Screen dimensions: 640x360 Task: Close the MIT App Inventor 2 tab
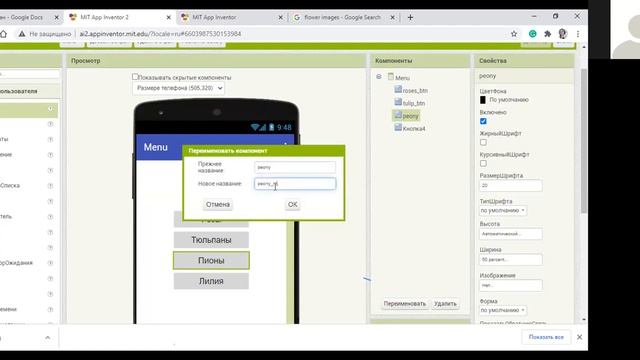pos(169,17)
